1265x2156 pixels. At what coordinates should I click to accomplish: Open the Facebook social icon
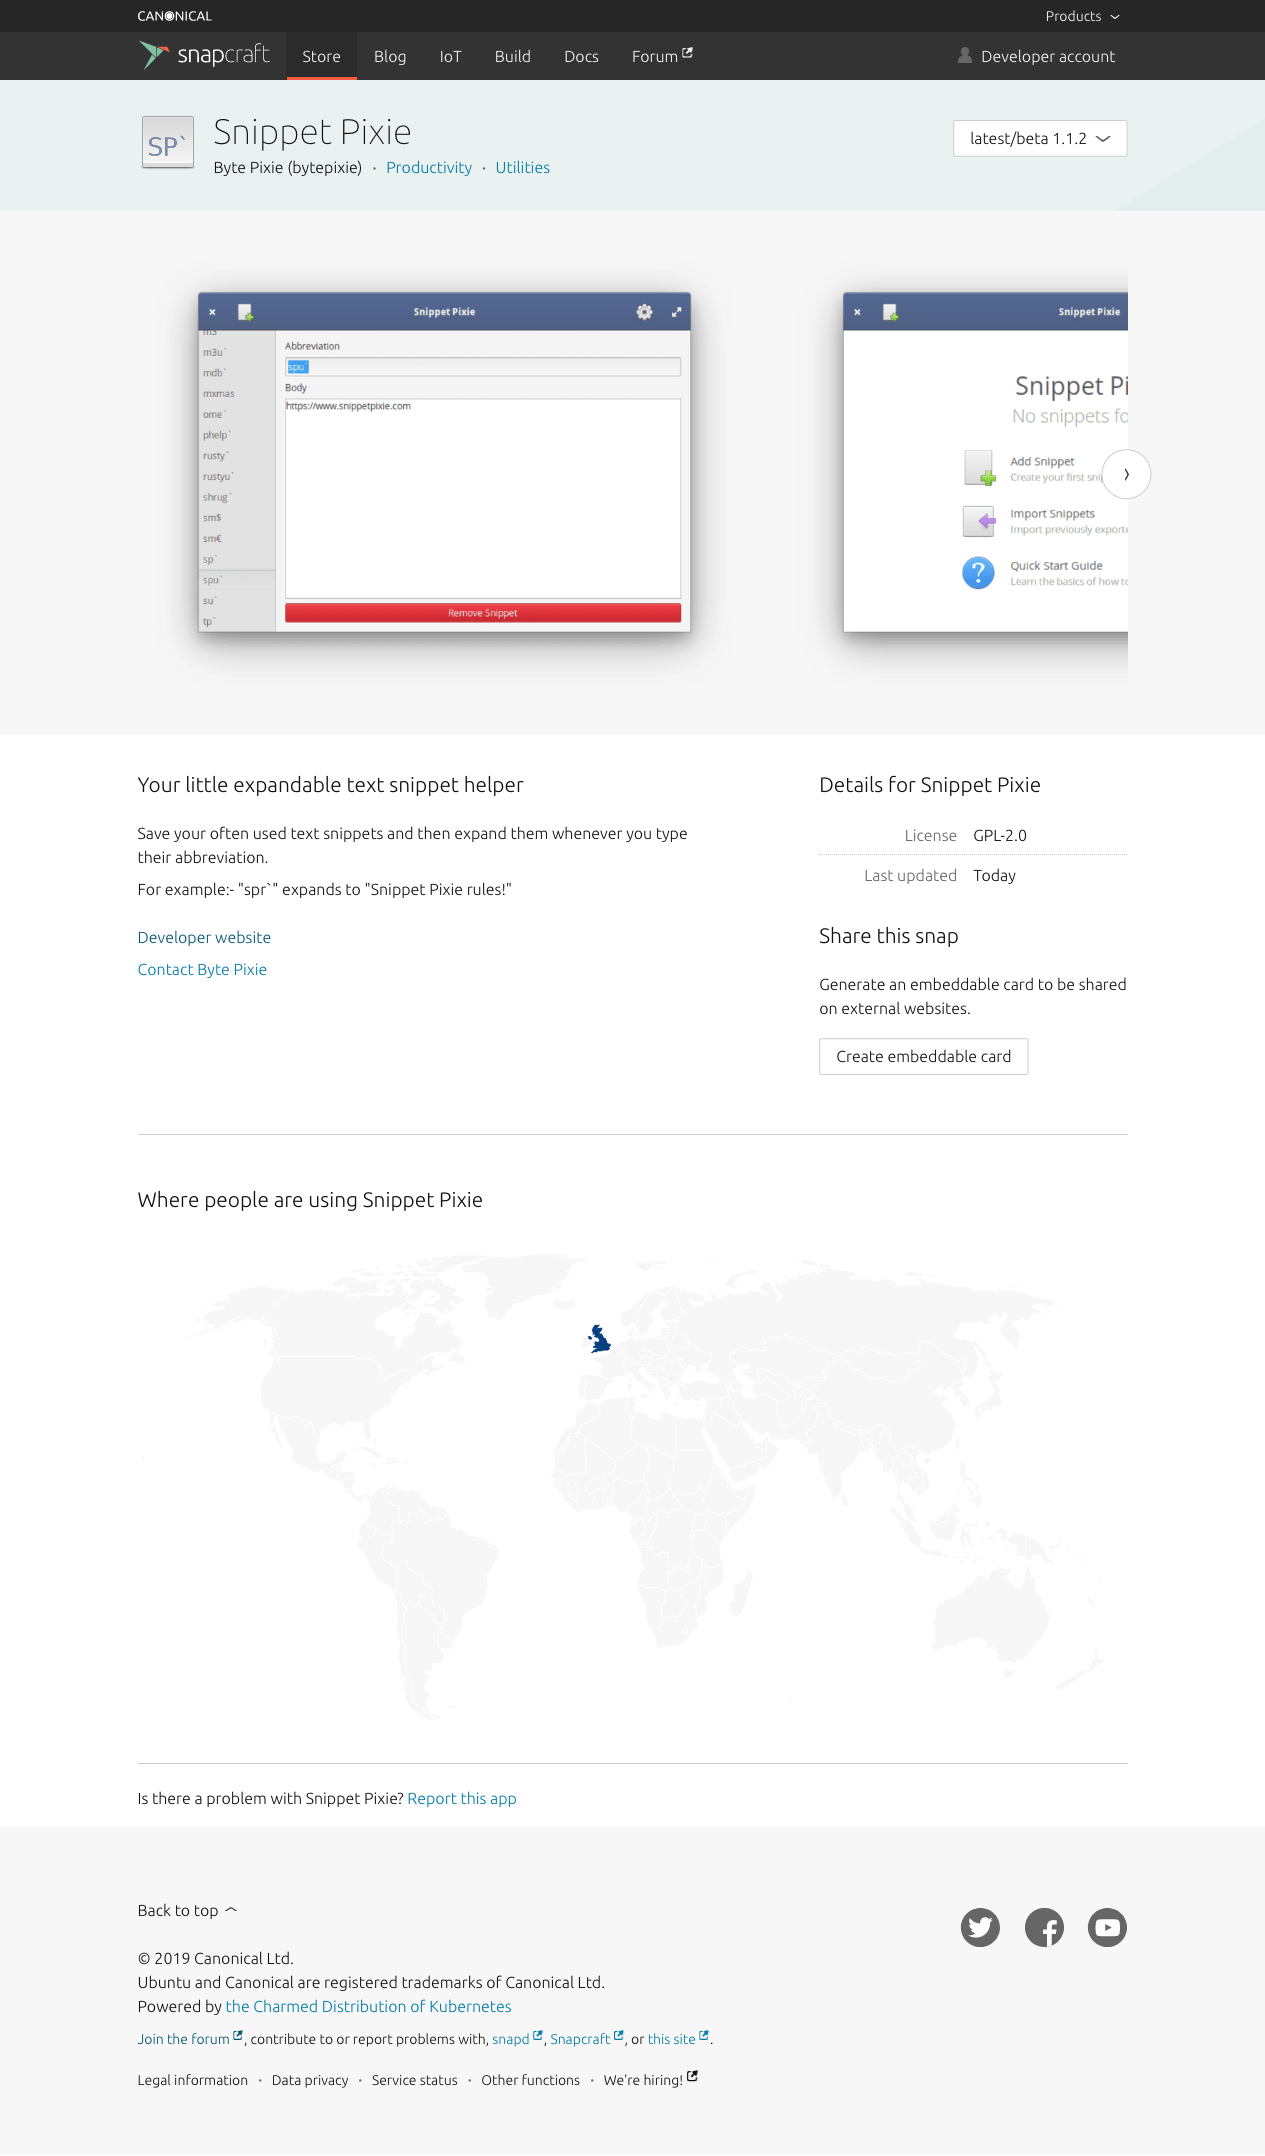tap(1044, 1927)
